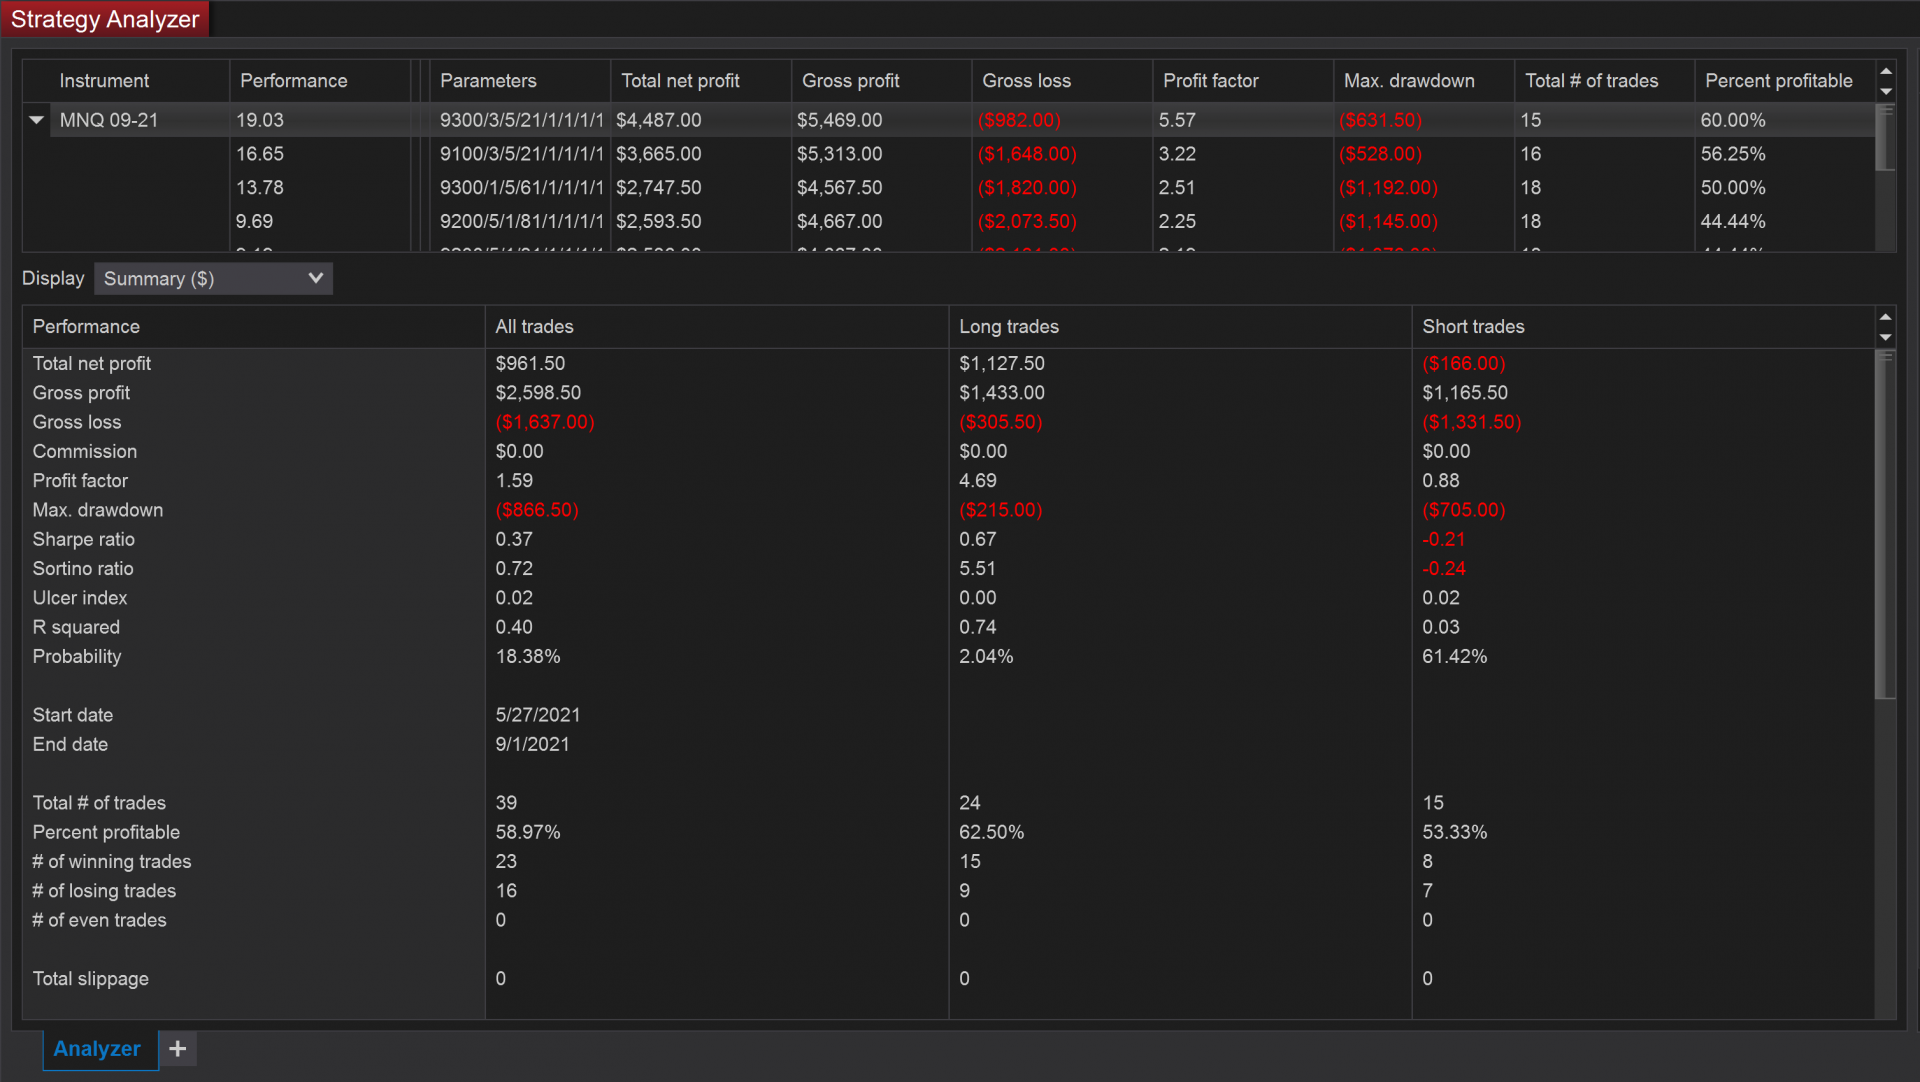Click the Strategy Analyzer title tab

pos(105,19)
